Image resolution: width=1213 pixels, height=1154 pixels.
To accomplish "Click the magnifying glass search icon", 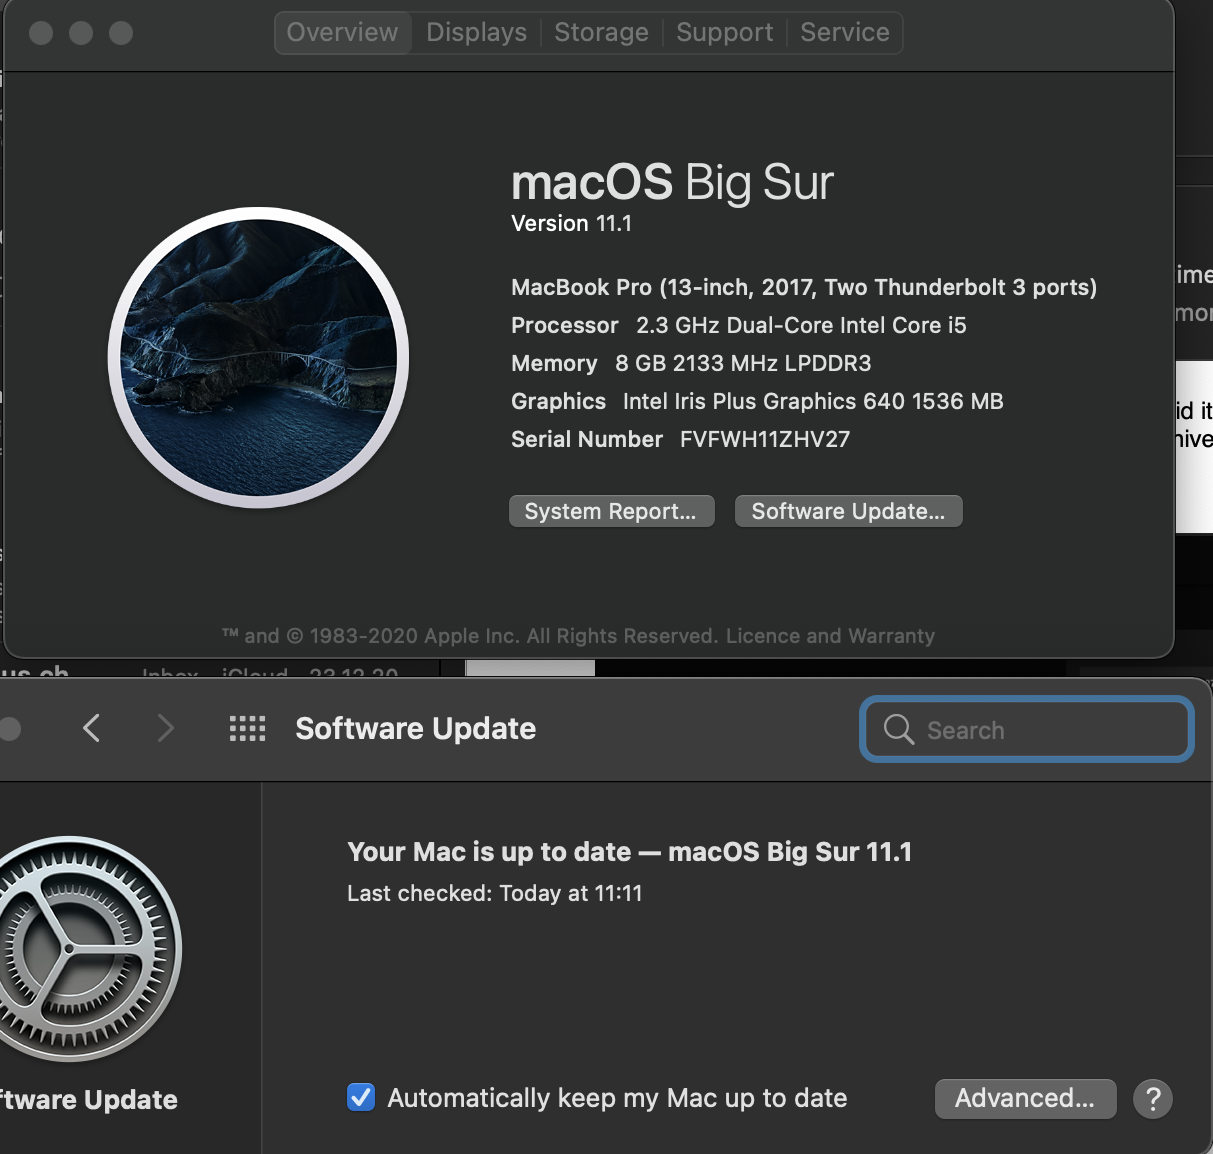I will 898,729.
